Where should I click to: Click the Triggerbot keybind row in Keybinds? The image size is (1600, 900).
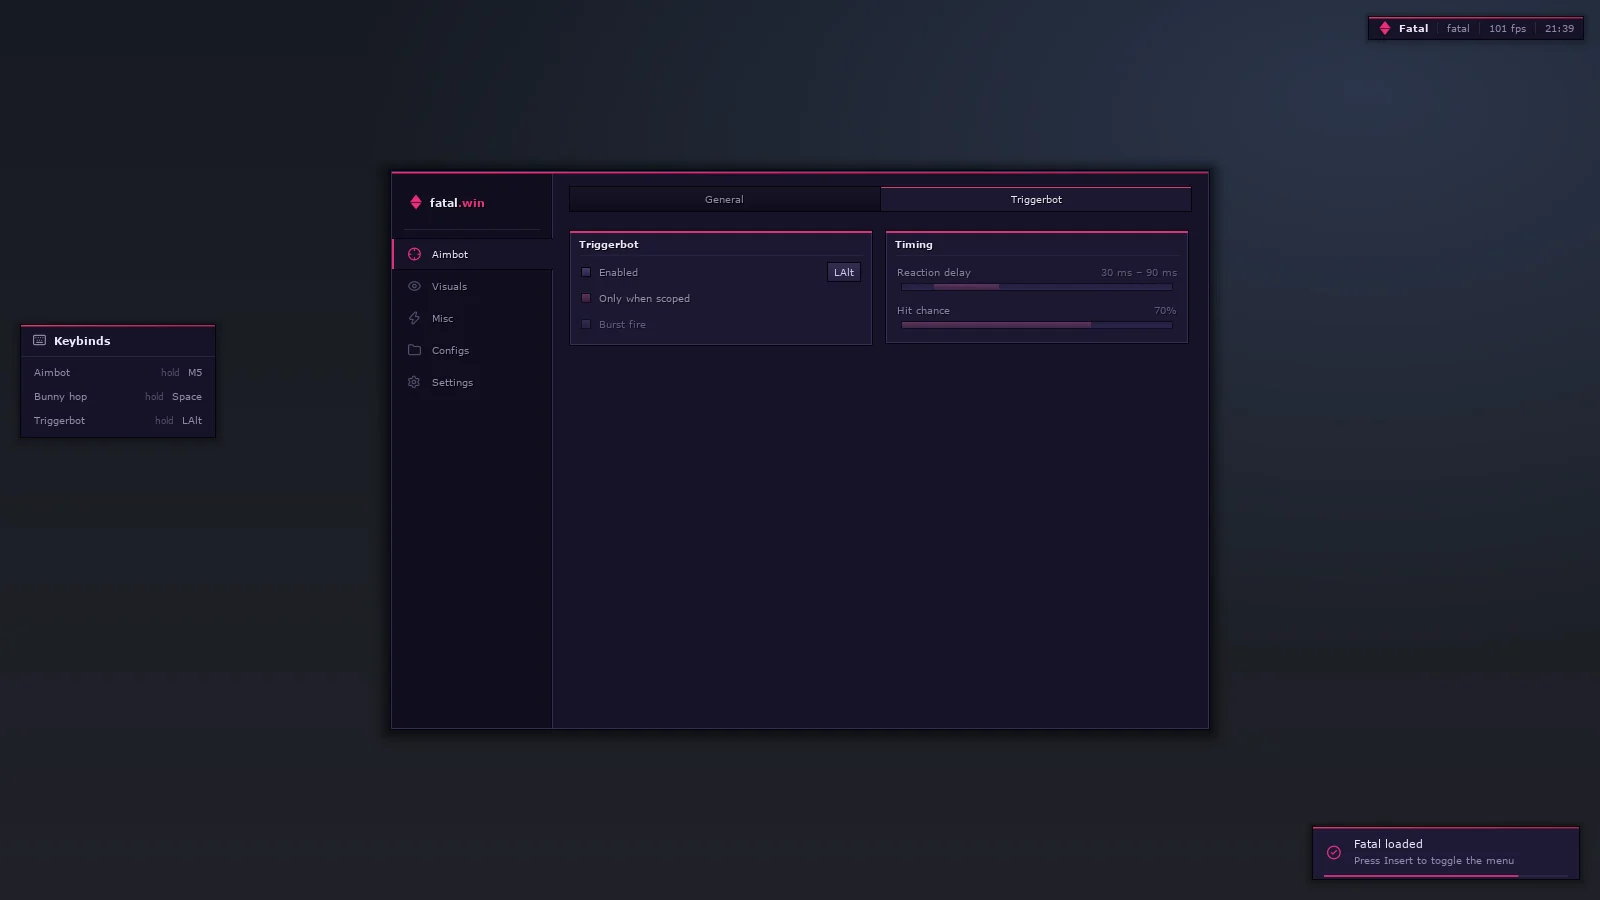coord(118,420)
